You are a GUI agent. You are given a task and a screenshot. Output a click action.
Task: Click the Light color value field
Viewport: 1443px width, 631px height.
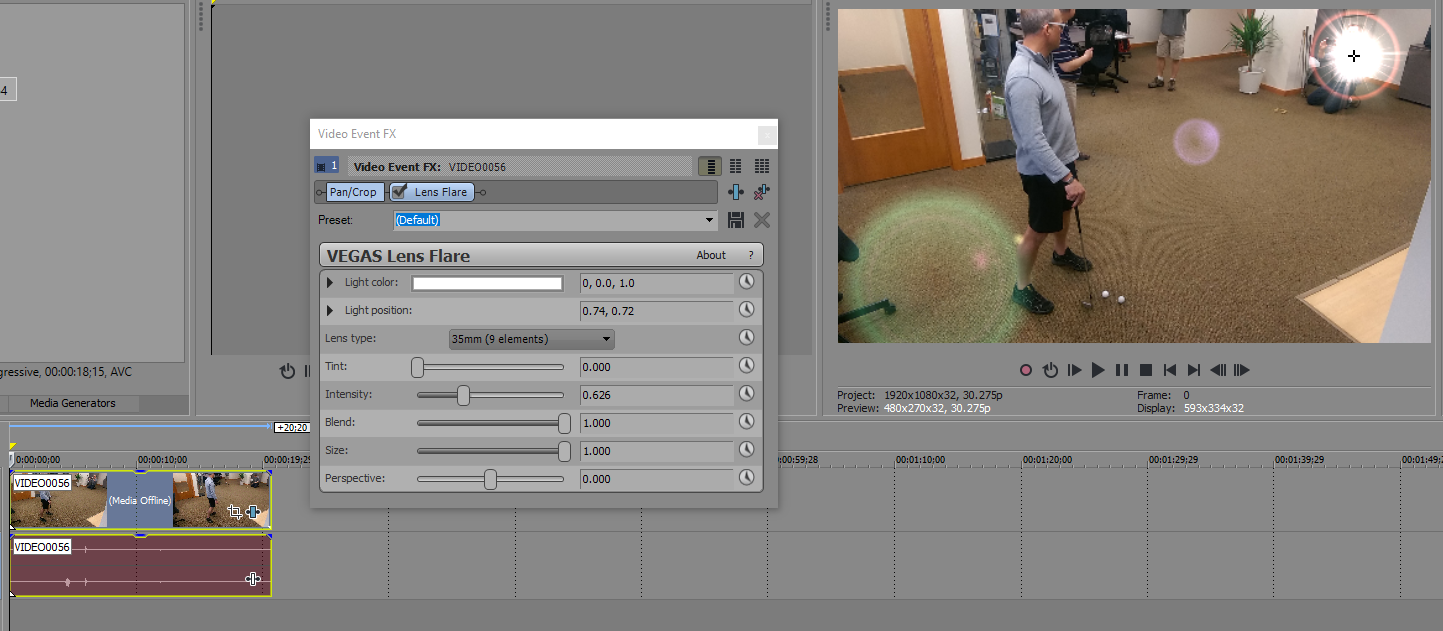pos(656,283)
